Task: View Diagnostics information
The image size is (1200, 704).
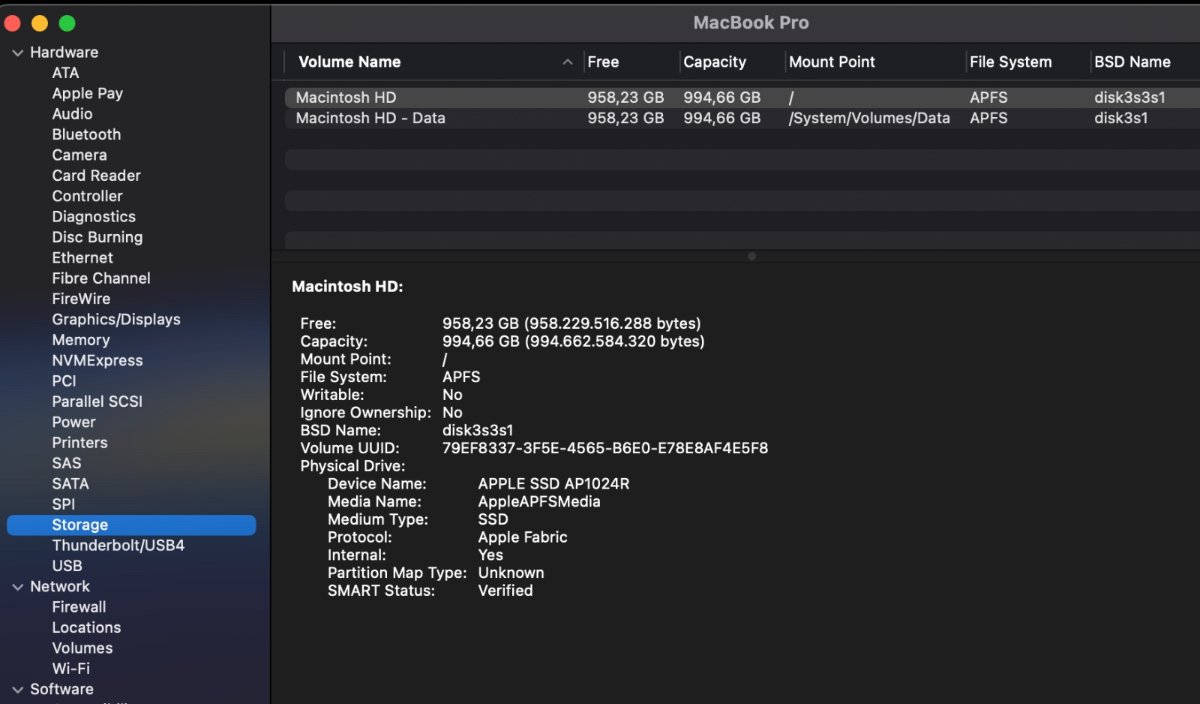Action: tap(93, 216)
